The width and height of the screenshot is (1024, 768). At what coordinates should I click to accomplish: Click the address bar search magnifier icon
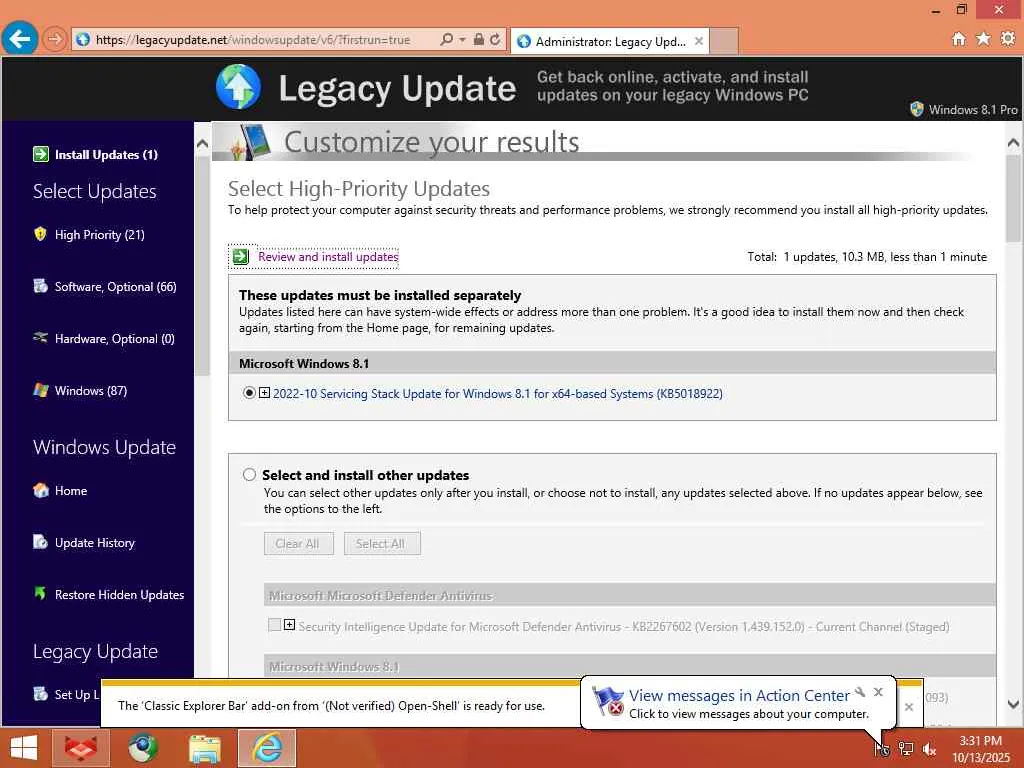446,39
